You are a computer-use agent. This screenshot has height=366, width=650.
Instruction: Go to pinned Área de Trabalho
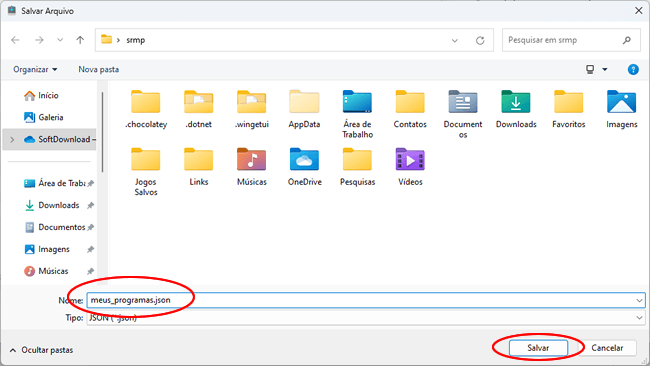point(55,183)
